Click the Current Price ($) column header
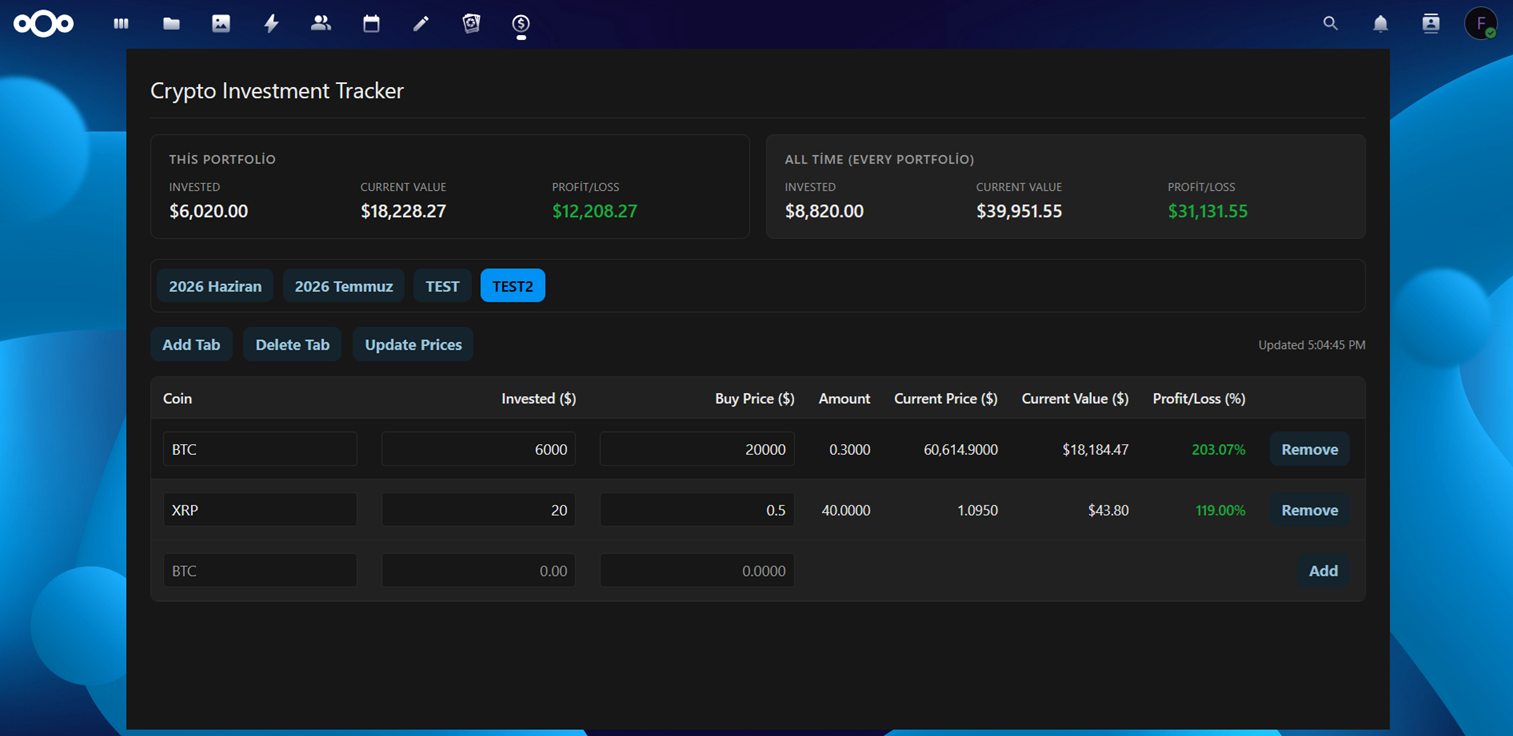Image resolution: width=1513 pixels, height=736 pixels. pos(945,398)
